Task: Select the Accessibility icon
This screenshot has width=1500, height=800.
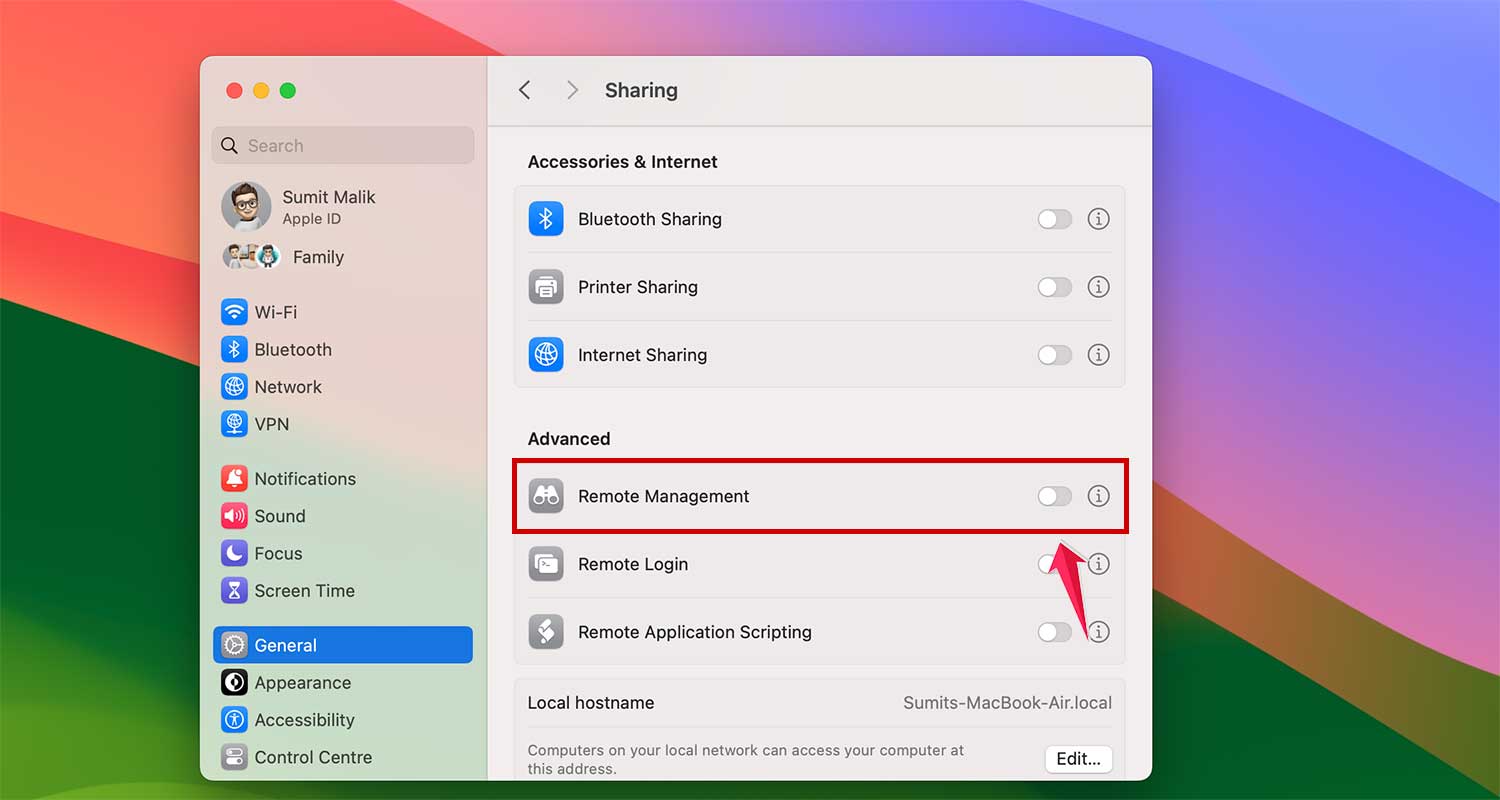Action: (234, 719)
